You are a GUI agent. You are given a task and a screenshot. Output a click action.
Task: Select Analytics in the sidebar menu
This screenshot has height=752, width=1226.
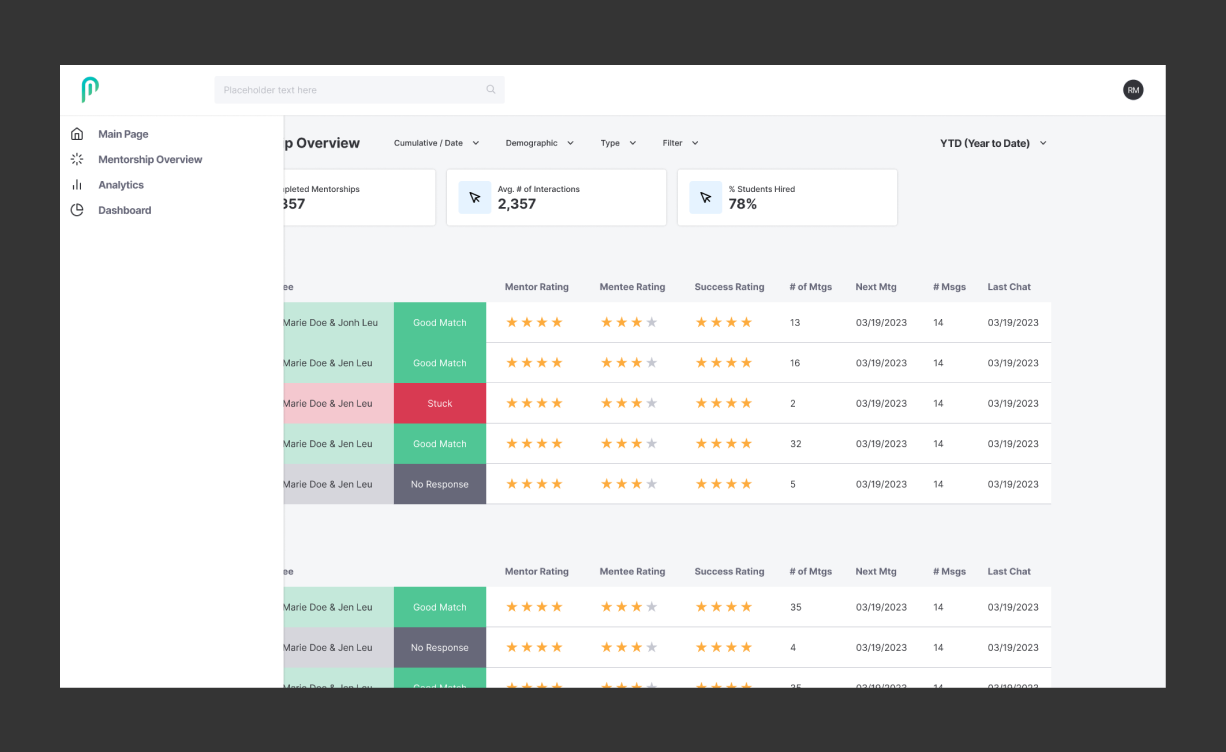point(121,185)
